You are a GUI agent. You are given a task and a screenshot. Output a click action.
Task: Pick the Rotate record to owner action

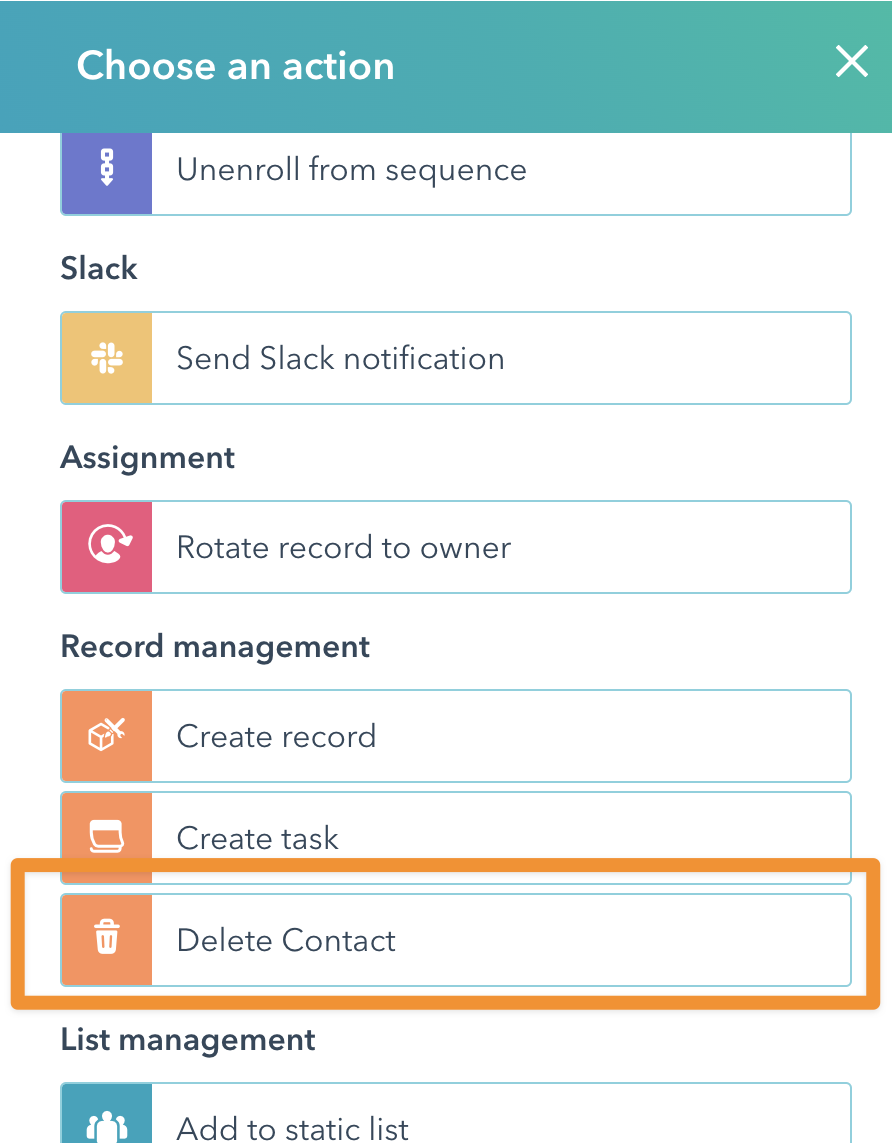[x=343, y=547]
